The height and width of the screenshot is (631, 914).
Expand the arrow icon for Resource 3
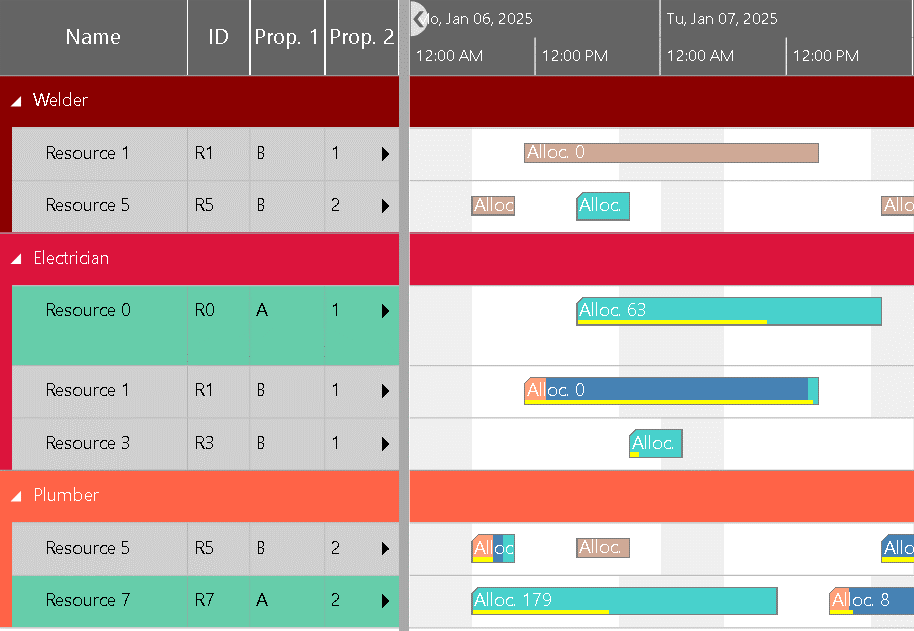coord(386,443)
